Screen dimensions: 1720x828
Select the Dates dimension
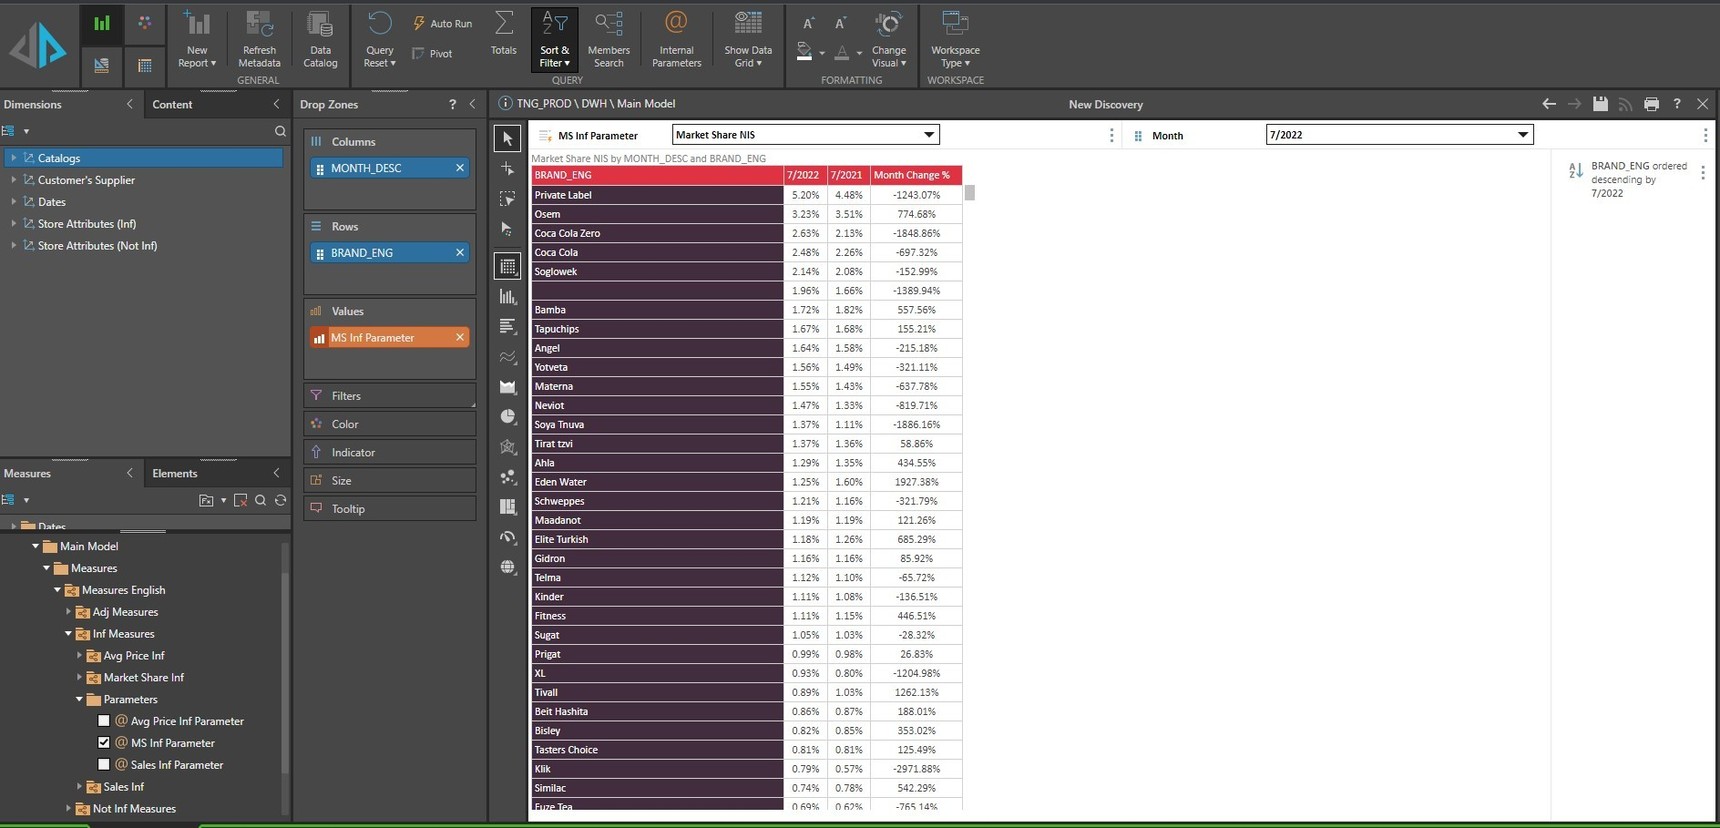click(x=52, y=202)
